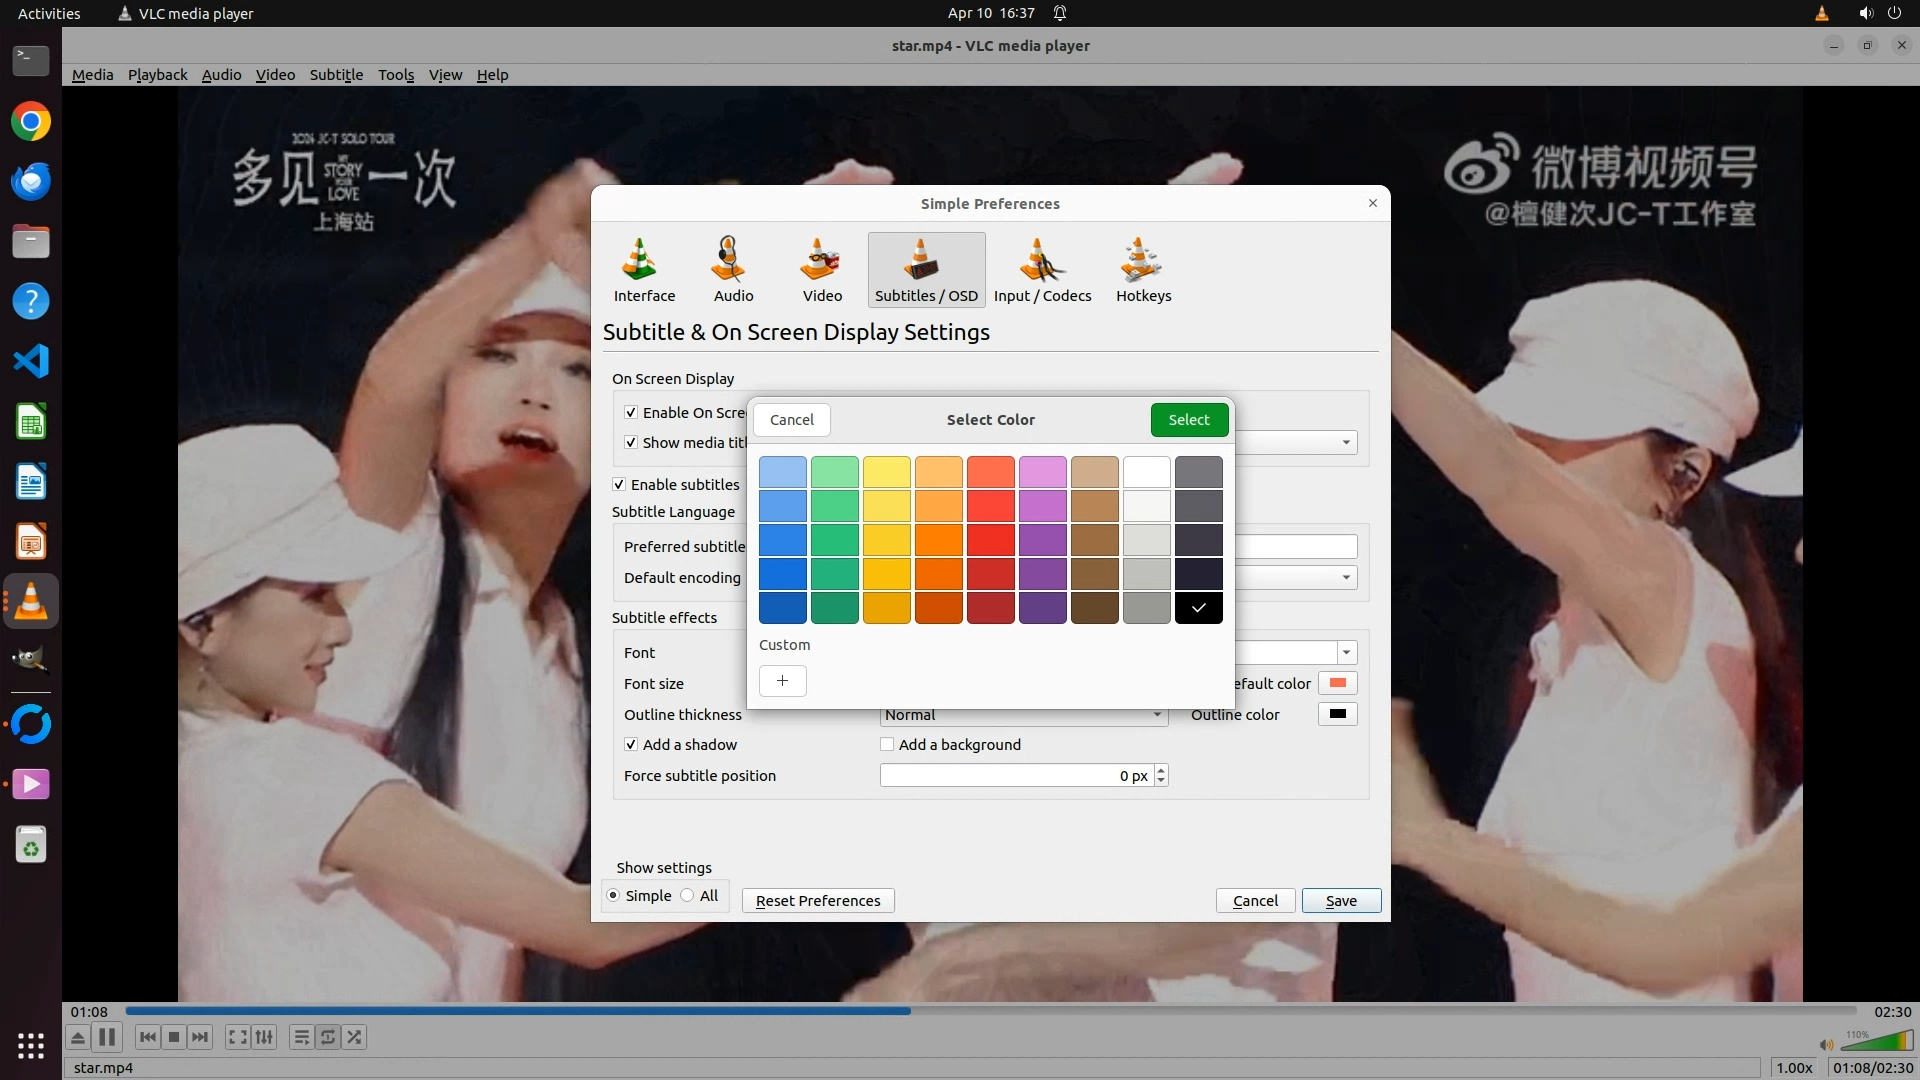Confirm color with green Select button

[x=1189, y=420]
